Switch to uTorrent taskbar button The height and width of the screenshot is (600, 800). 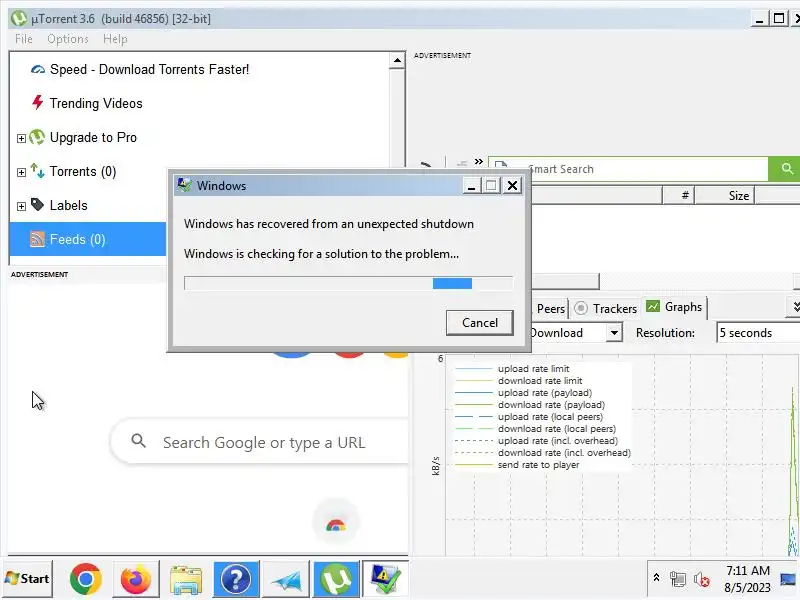pos(336,579)
